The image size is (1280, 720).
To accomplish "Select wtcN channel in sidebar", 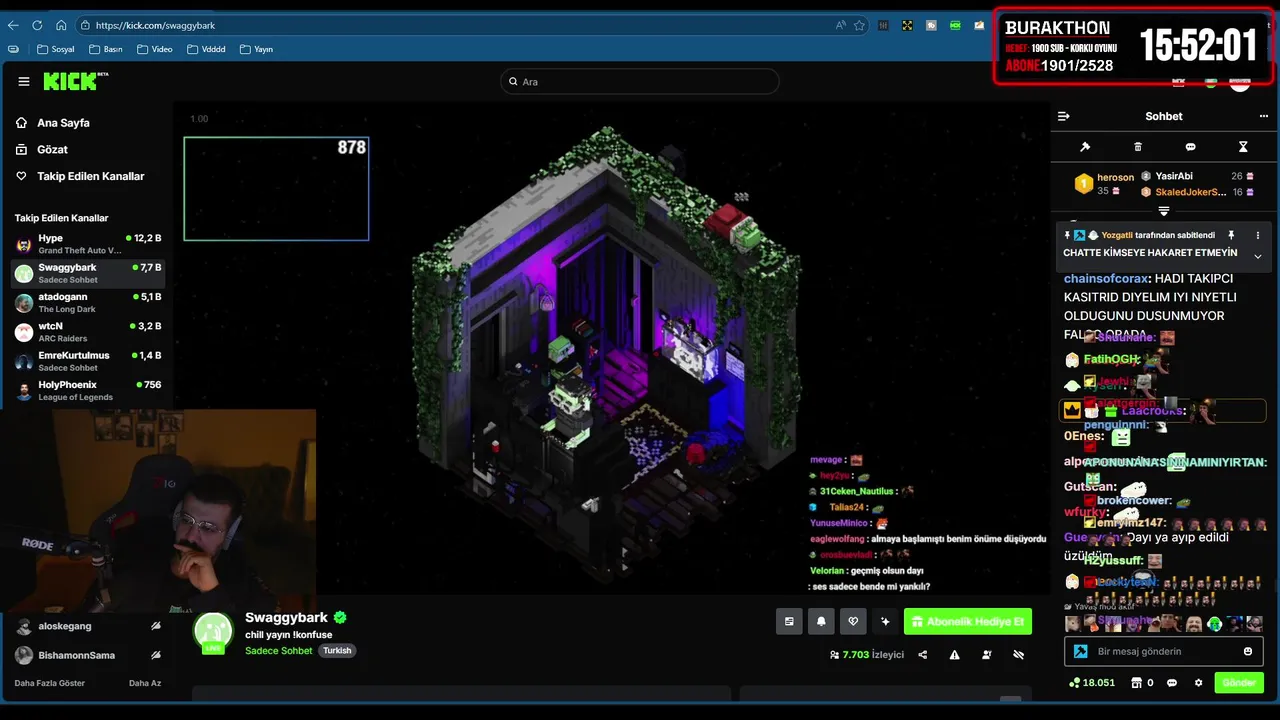I will [88, 331].
